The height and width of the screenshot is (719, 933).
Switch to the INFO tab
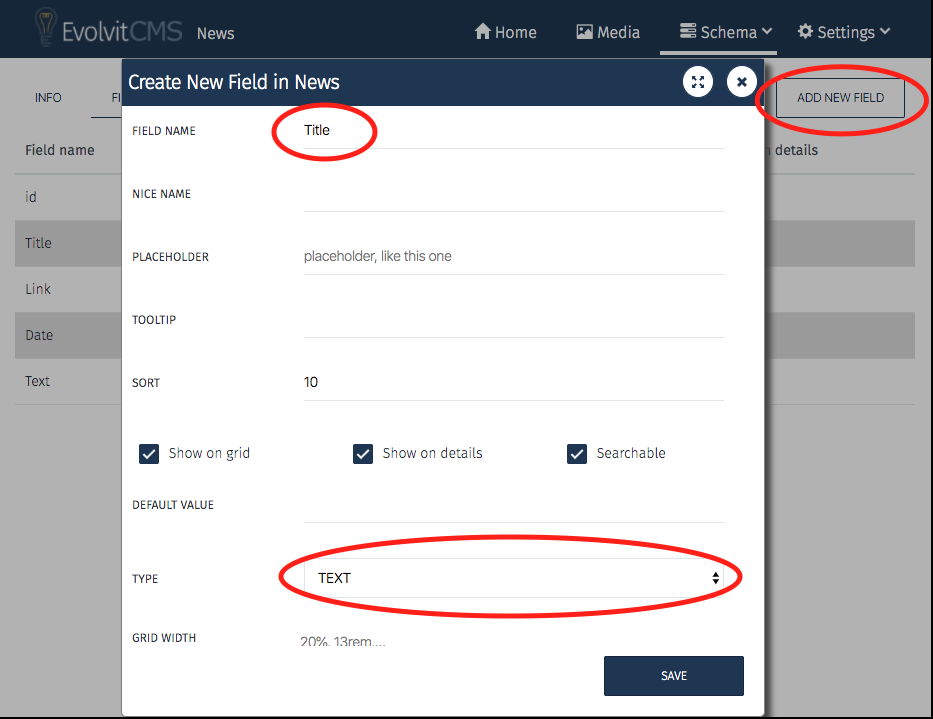[48, 98]
